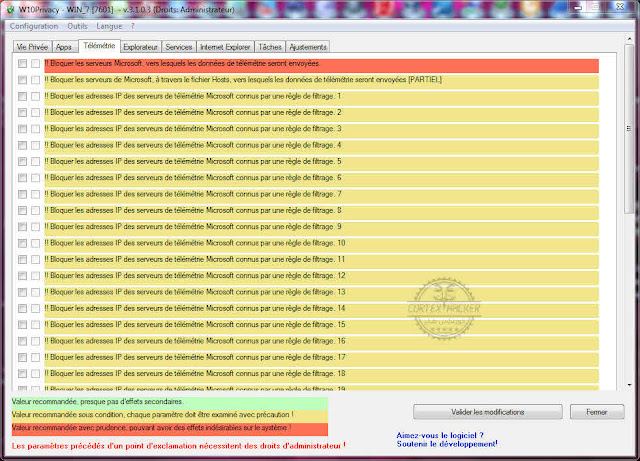Tick the left checkbox for règle de filtrage 9
The width and height of the screenshot is (640, 461).
22,227
